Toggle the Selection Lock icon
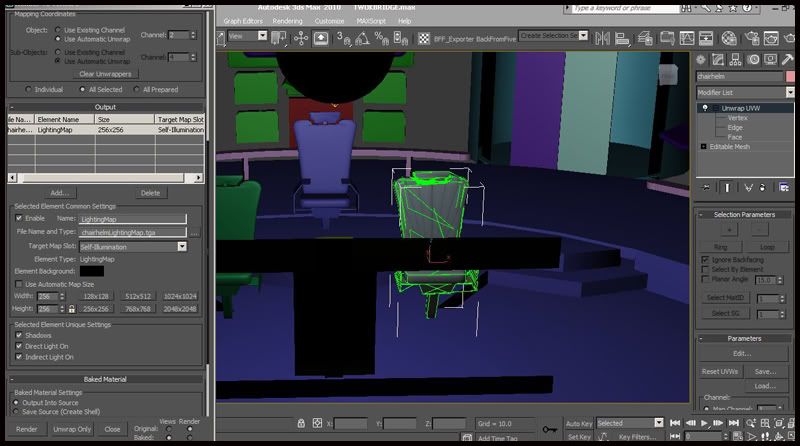The image size is (800, 446). click(x=301, y=423)
